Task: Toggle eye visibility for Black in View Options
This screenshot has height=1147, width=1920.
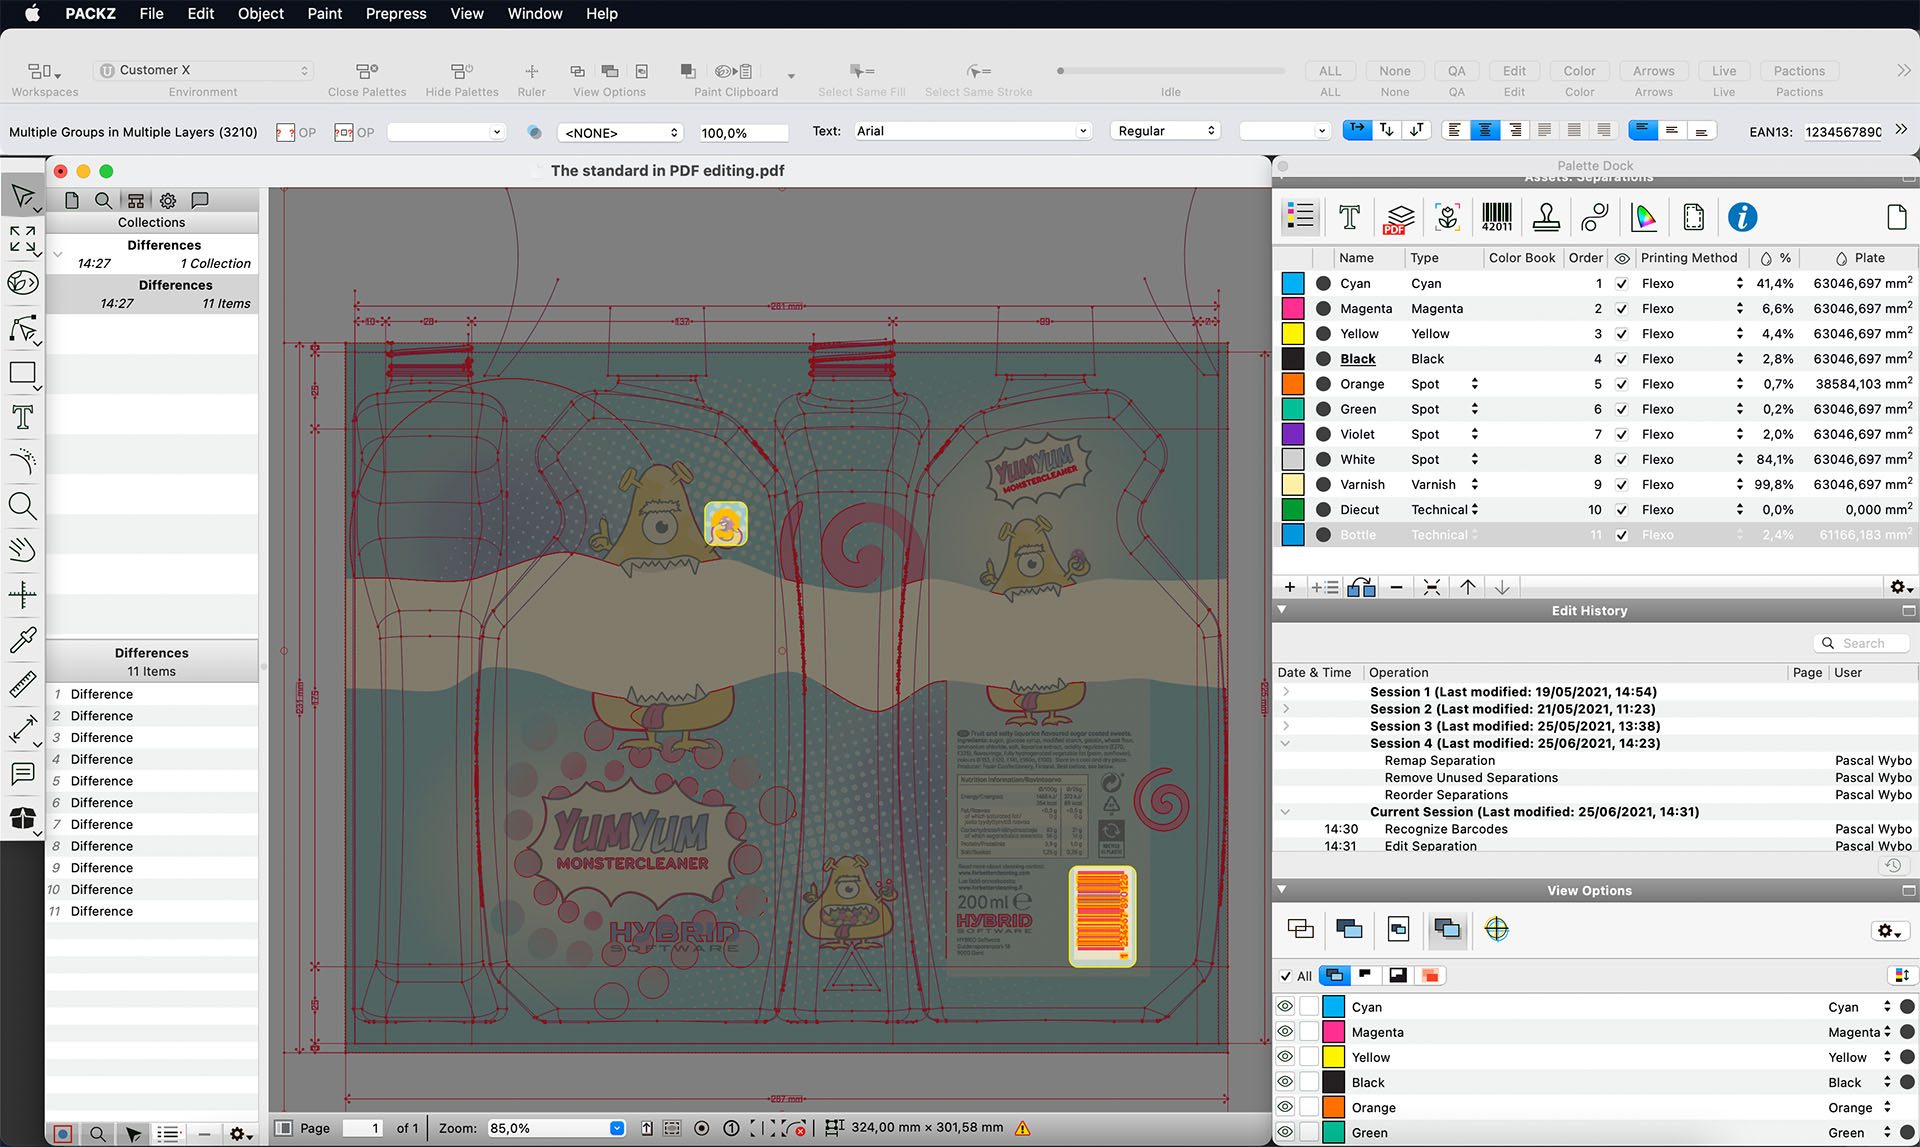Action: click(1285, 1082)
